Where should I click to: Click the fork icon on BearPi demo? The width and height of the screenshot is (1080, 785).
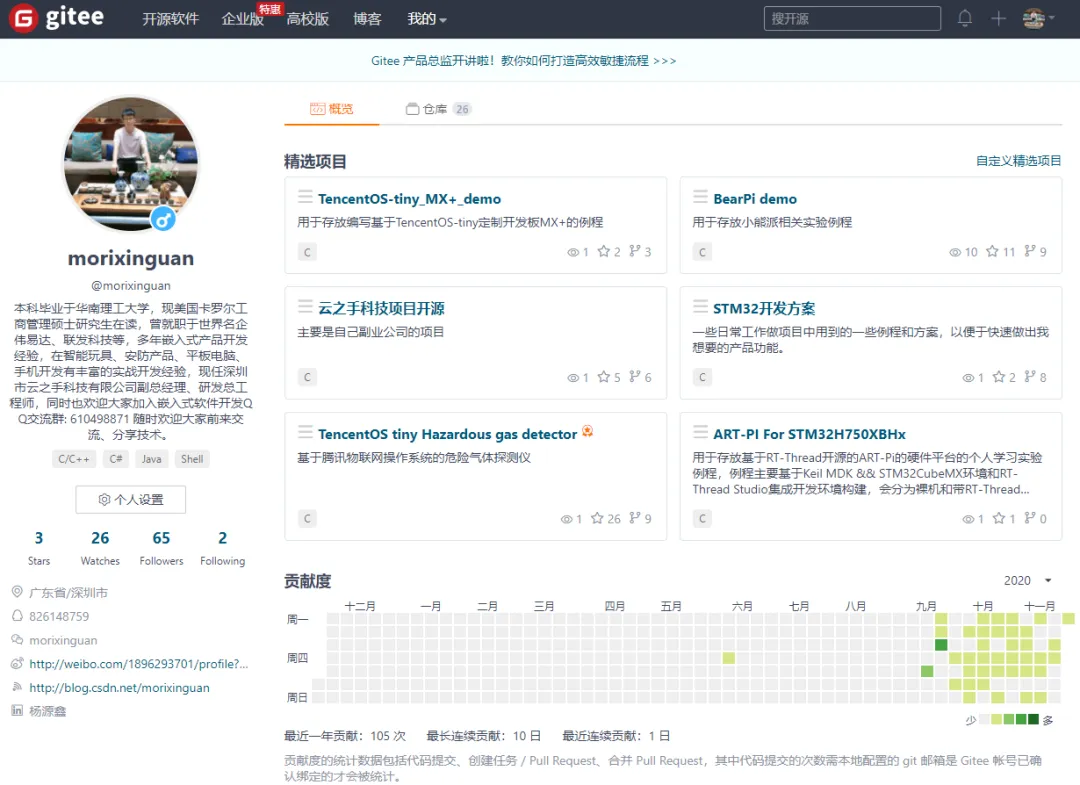point(1030,251)
